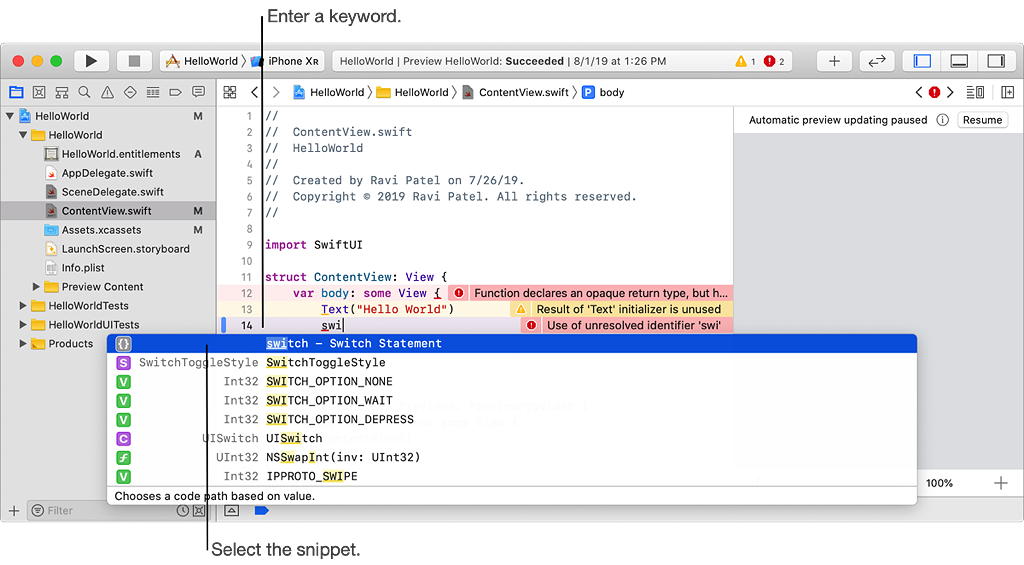Click error icon on line 12
The height and width of the screenshot is (565, 1024).
click(x=458, y=293)
